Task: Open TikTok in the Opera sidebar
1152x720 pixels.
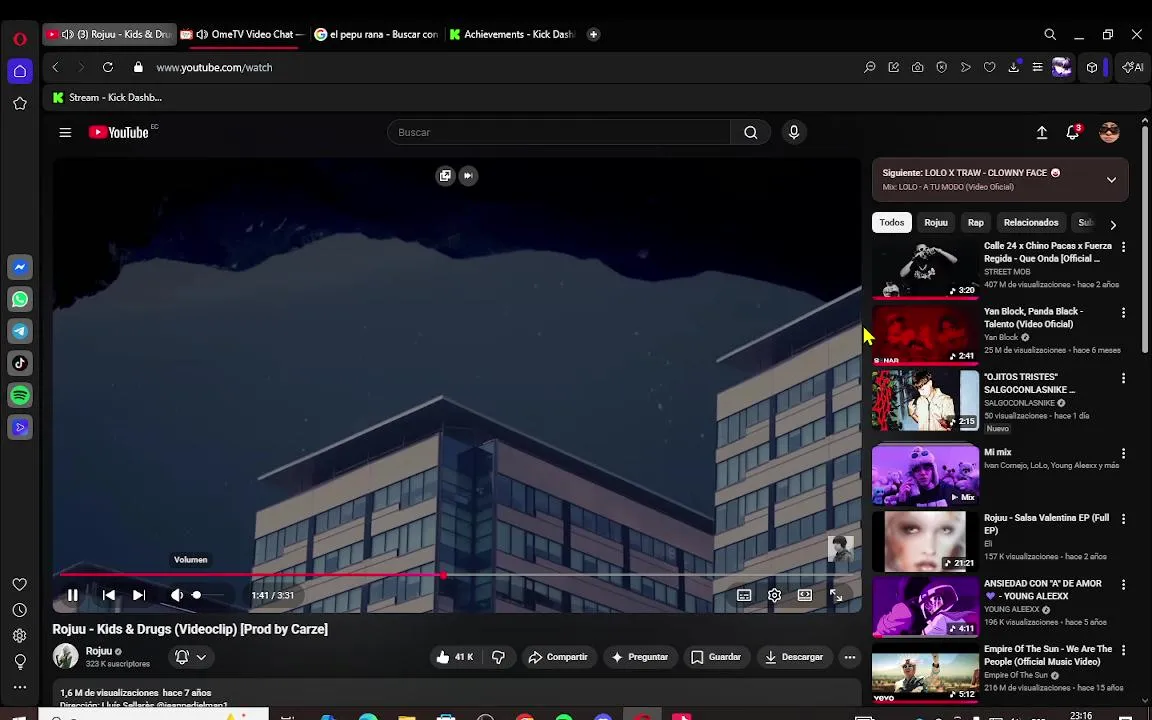Action: [20, 363]
